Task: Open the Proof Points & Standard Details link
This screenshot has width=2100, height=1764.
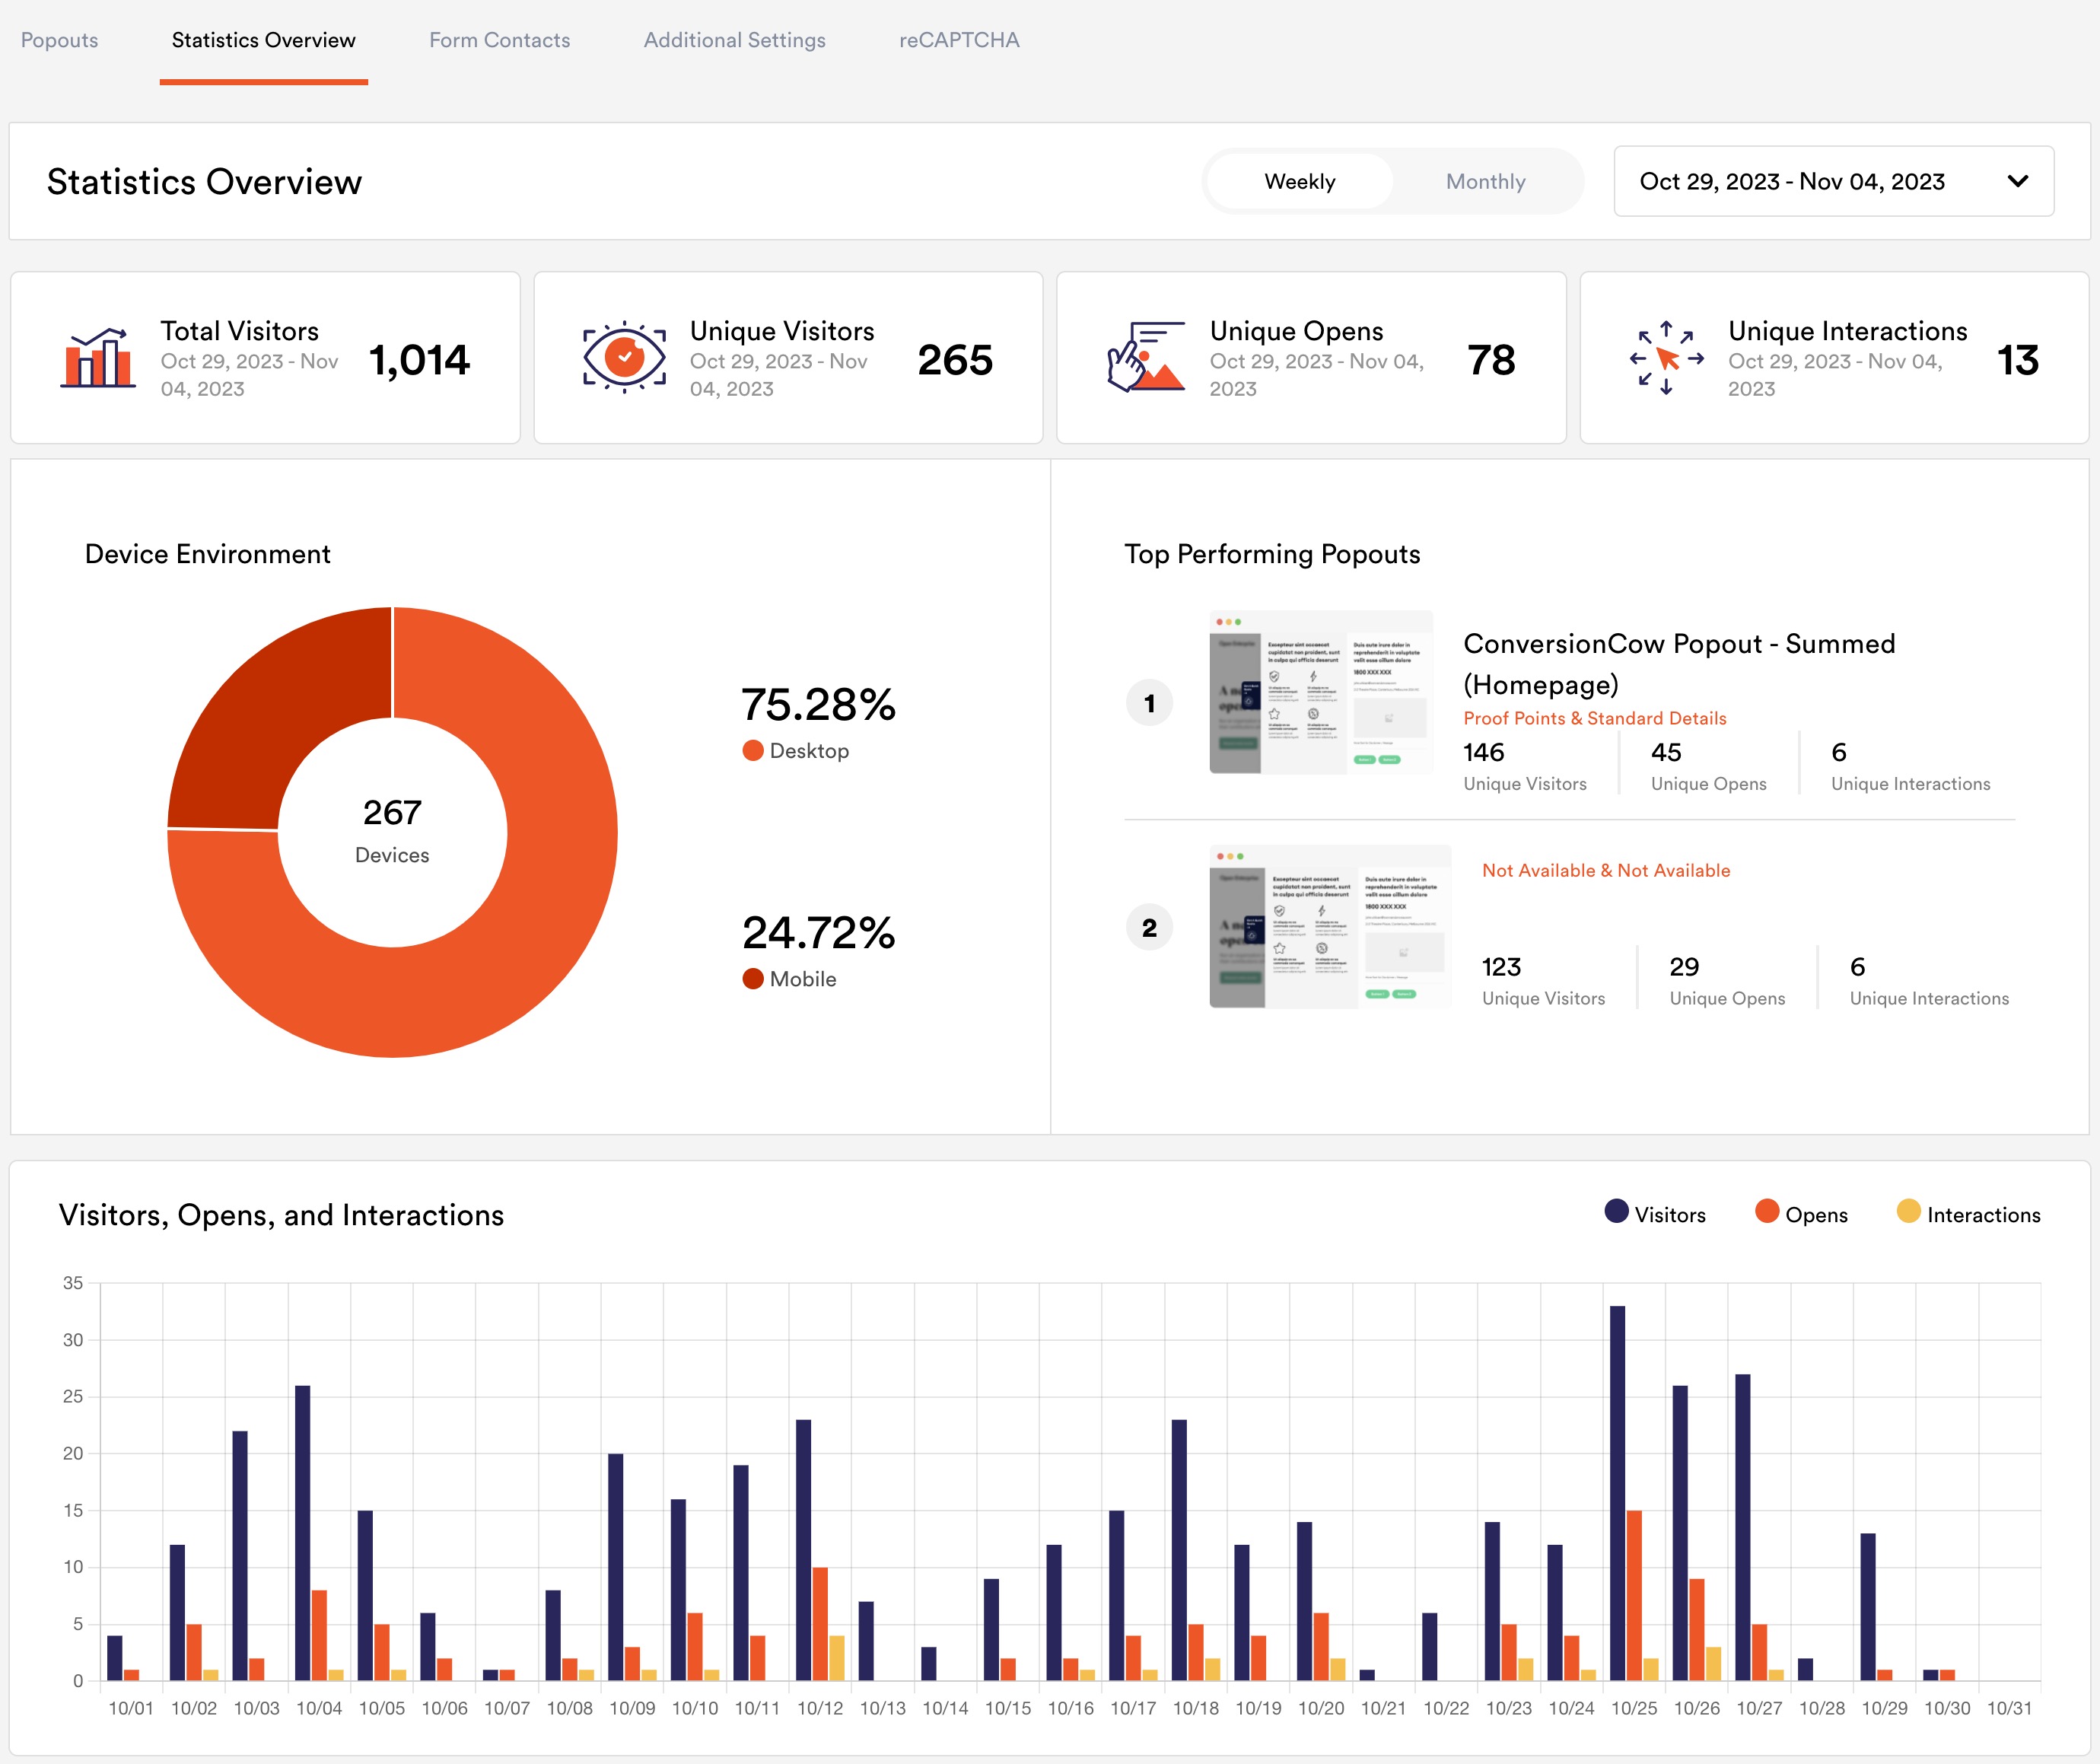Action: pyautogui.click(x=1594, y=718)
